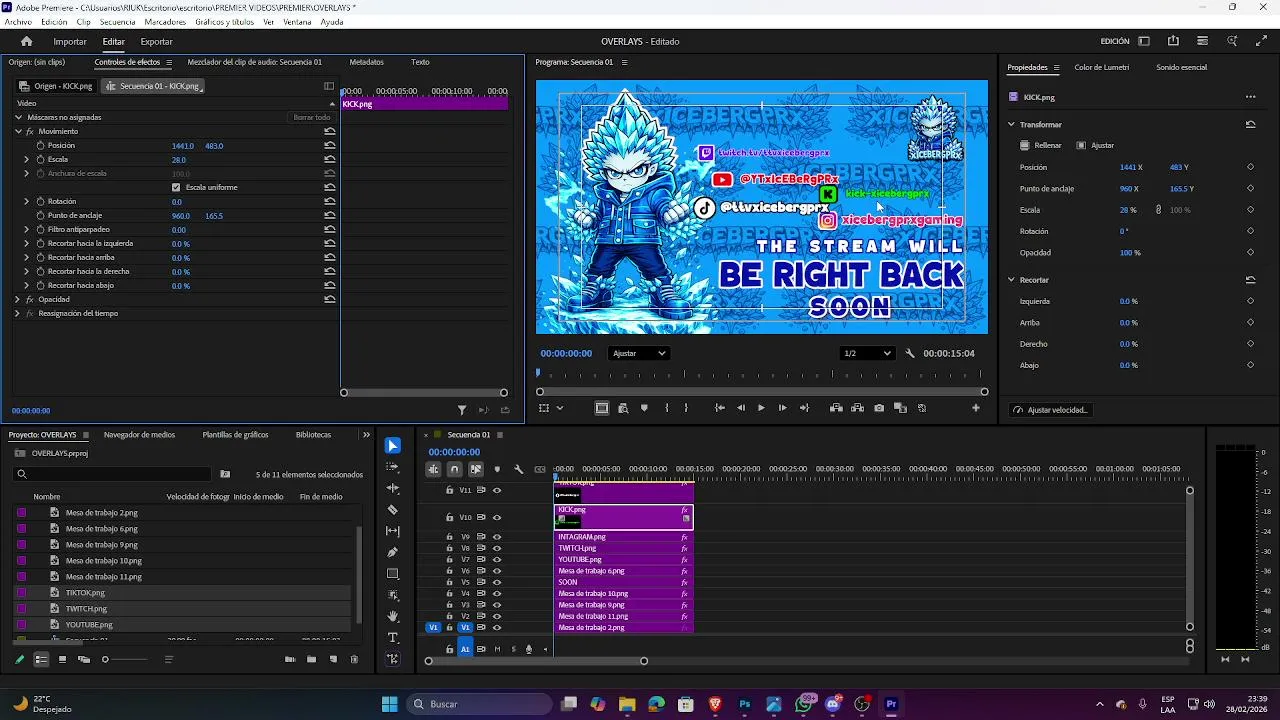Open timeline display settings wrench
This screenshot has height=720, width=1280.
[518, 469]
